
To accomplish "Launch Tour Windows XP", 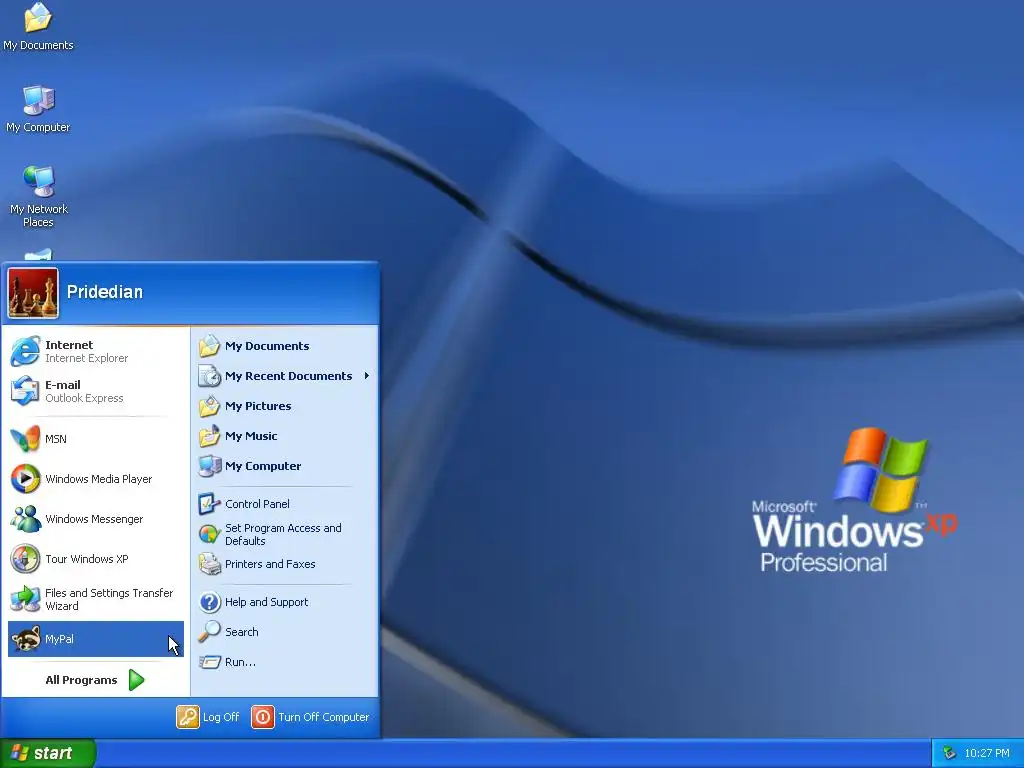I will tap(95, 559).
